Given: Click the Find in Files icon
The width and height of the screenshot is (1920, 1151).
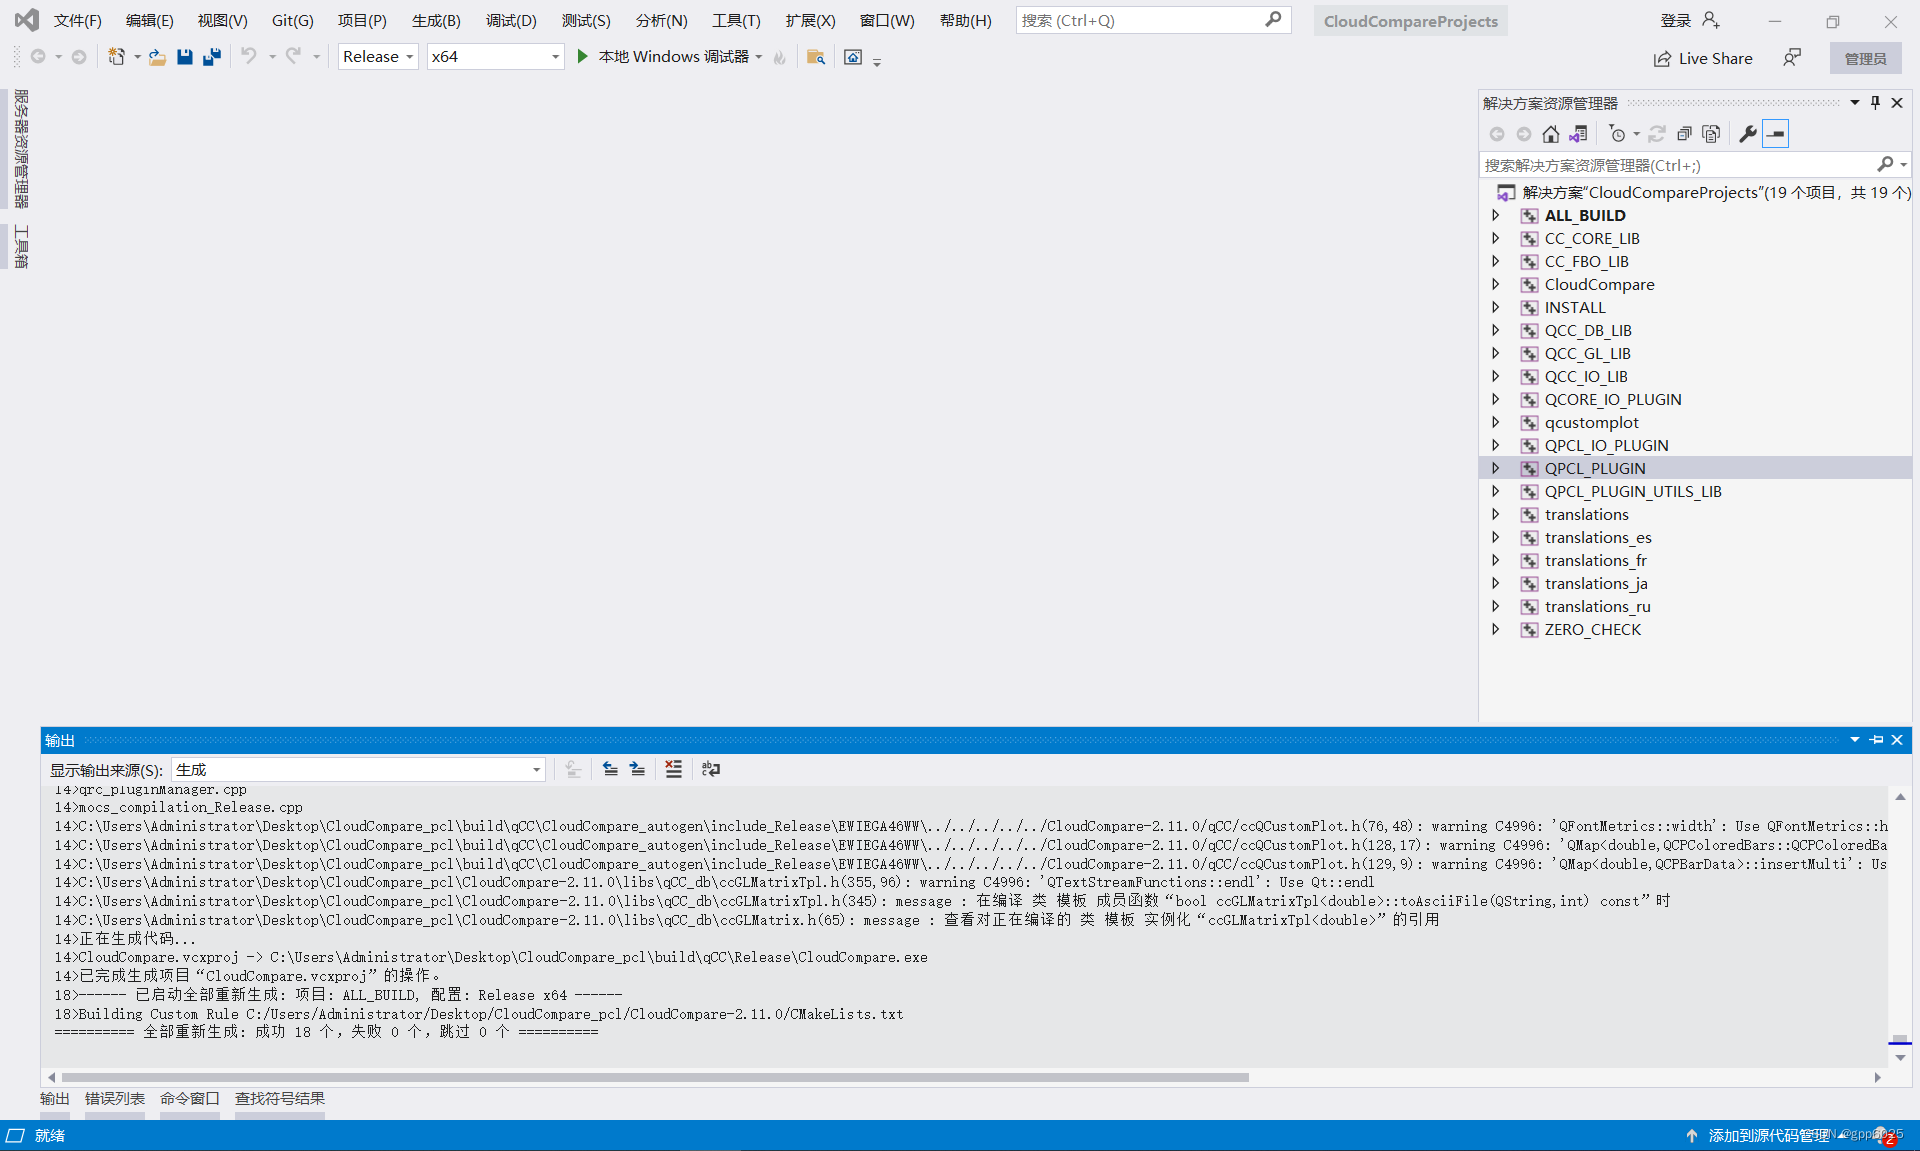Looking at the screenshot, I should [816, 57].
